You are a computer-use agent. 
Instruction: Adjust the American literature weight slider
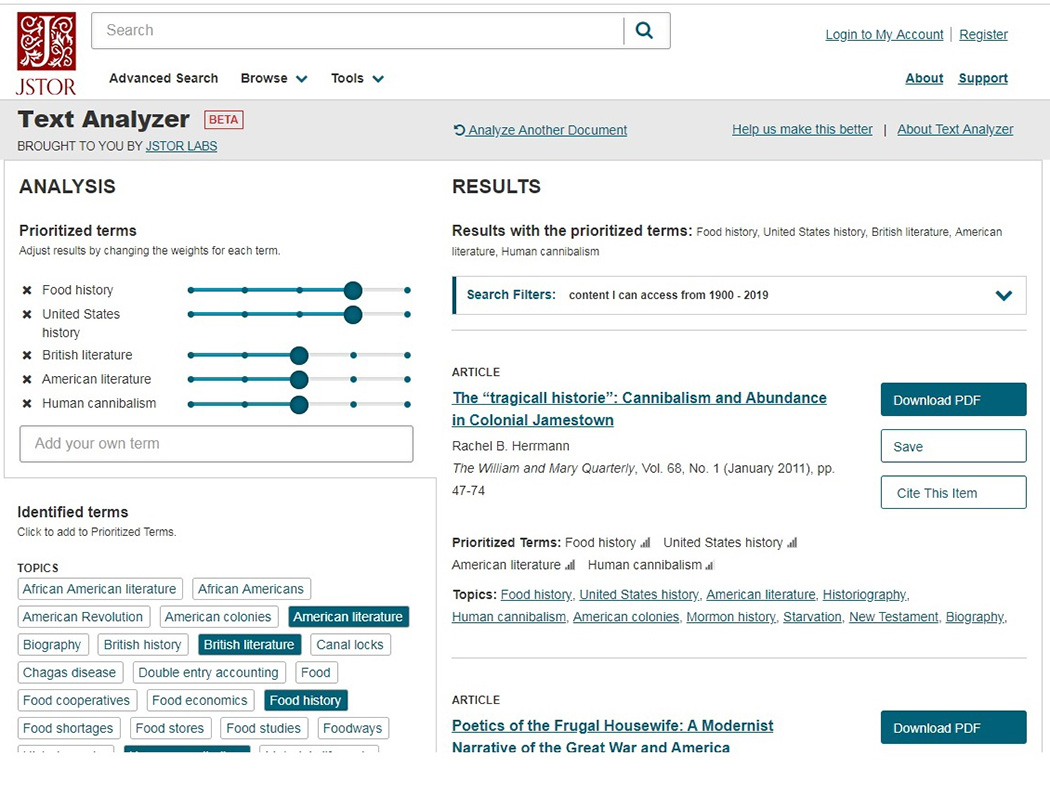299,379
